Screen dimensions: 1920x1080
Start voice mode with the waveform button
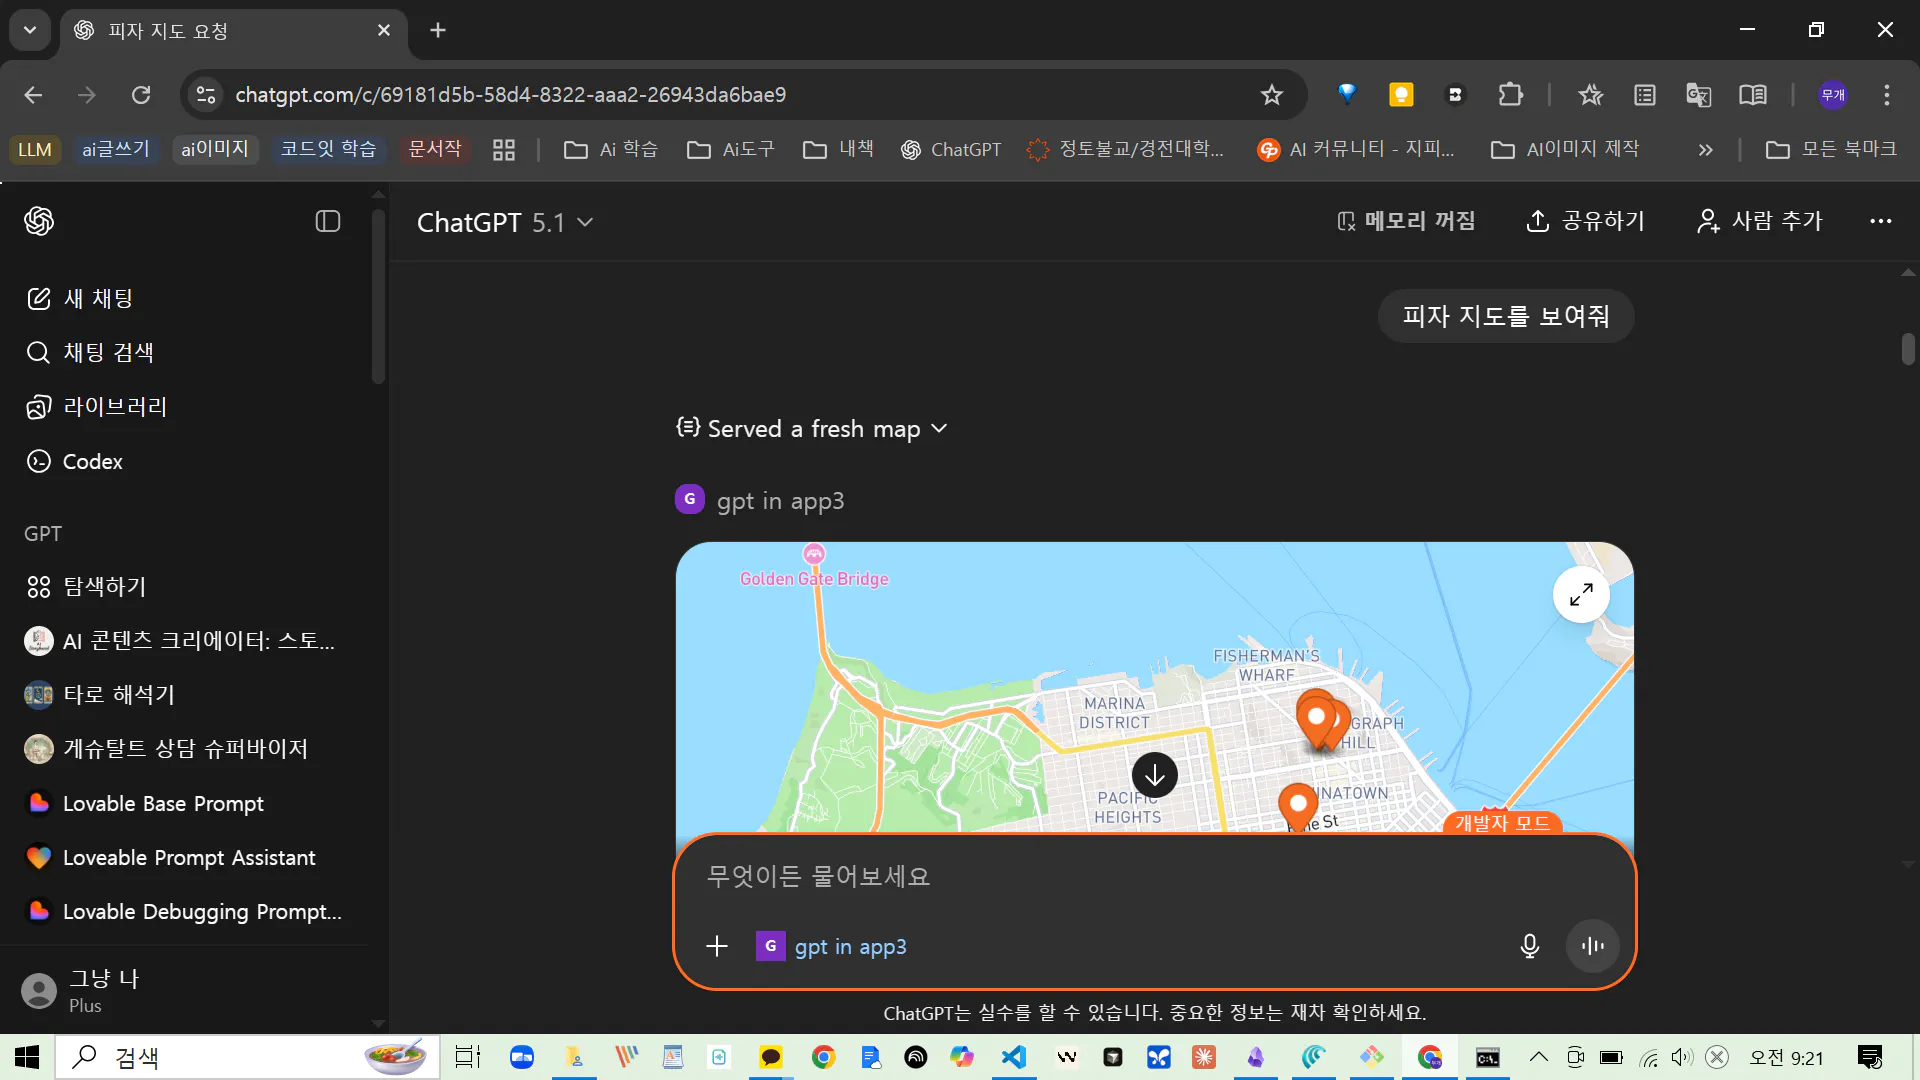pyautogui.click(x=1592, y=946)
